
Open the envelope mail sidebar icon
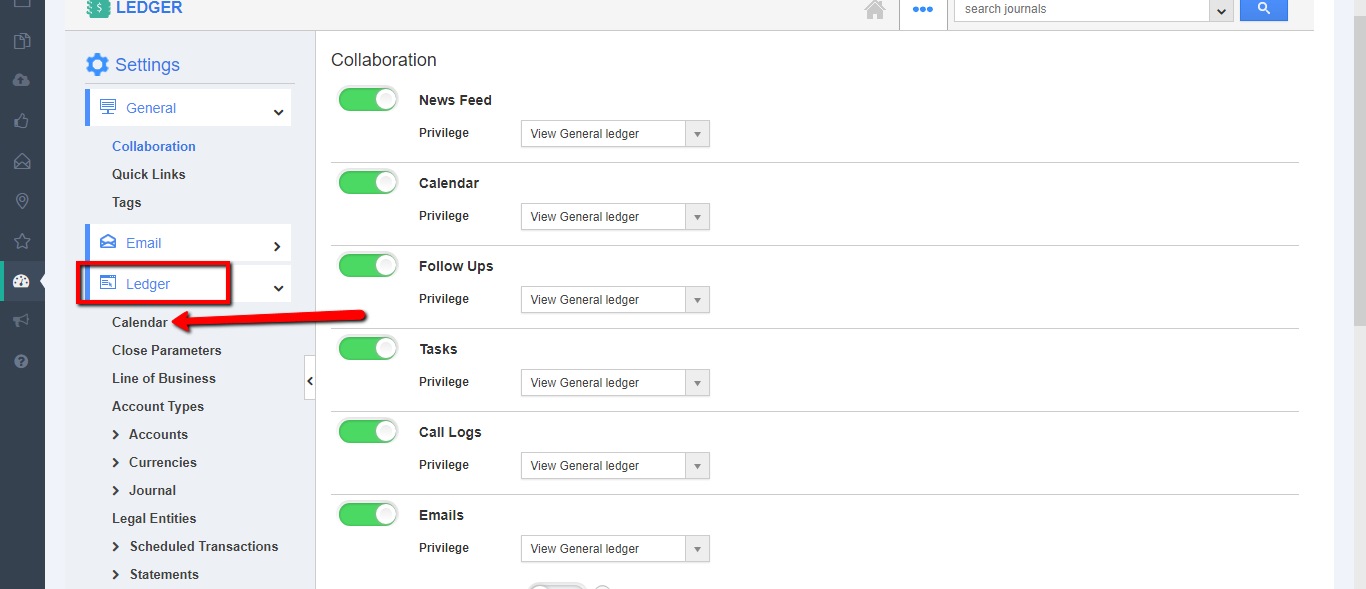(22, 161)
